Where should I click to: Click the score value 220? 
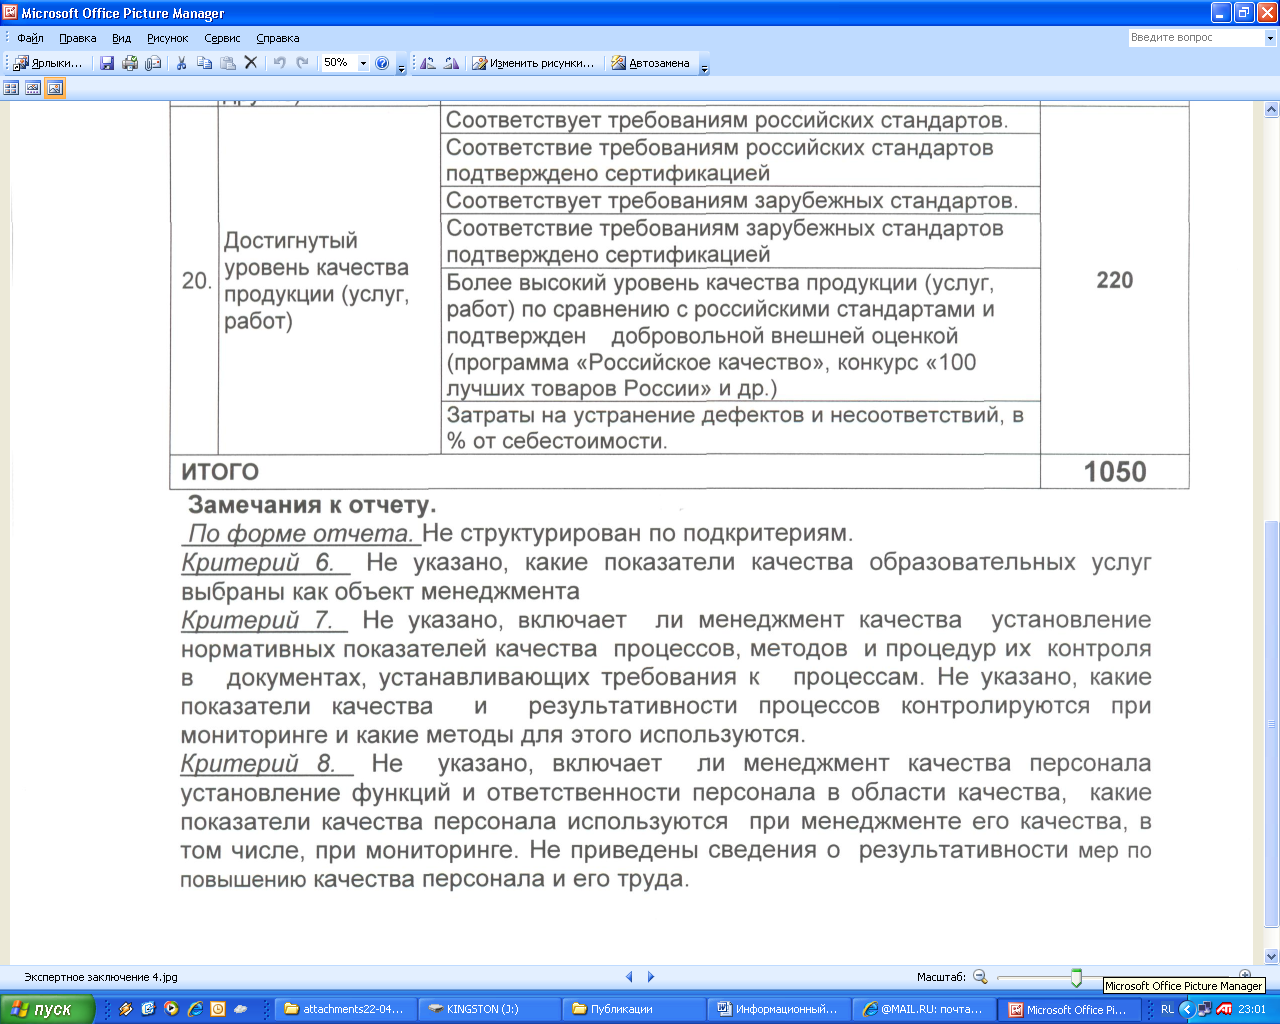(x=1115, y=280)
